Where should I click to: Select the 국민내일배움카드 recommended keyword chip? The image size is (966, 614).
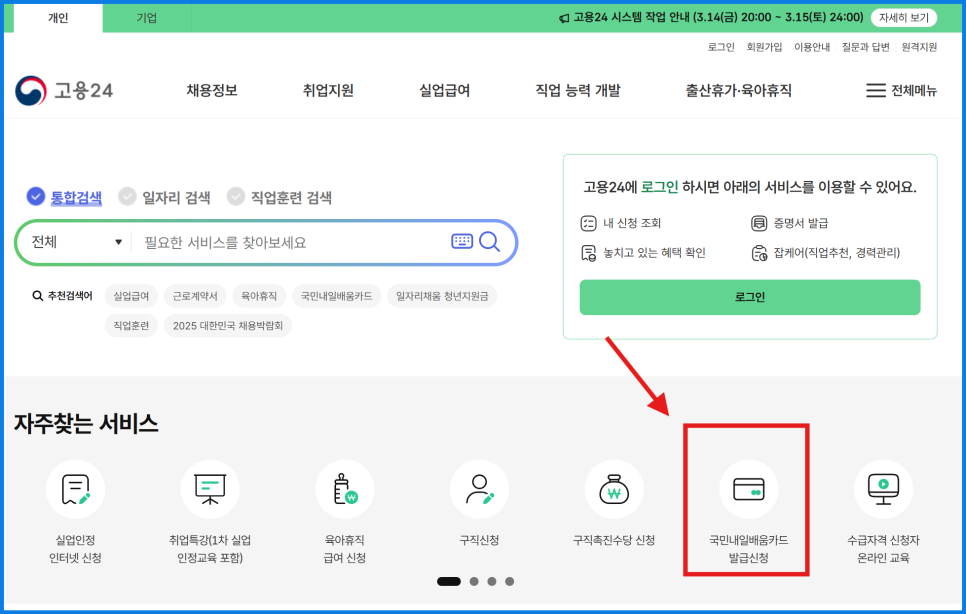(336, 296)
